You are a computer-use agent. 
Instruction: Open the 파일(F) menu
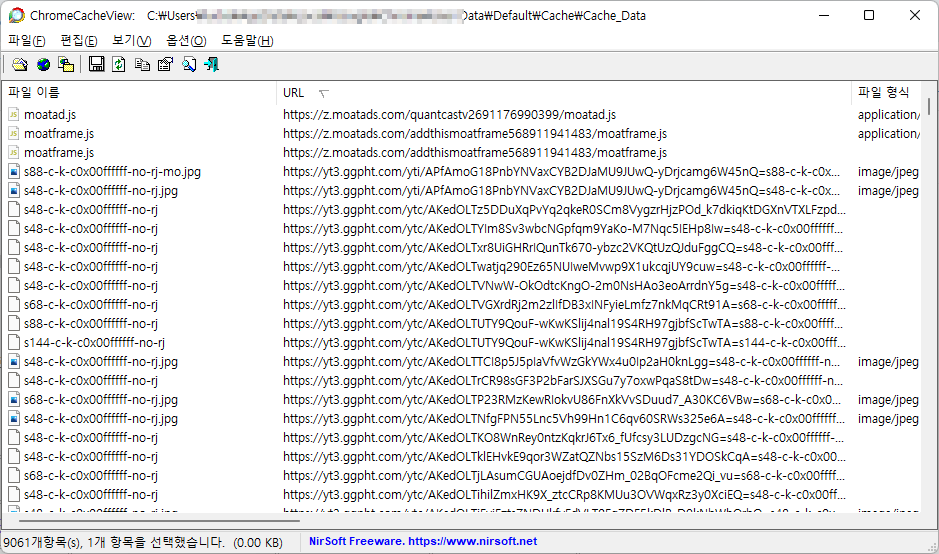pyautogui.click(x=27, y=41)
